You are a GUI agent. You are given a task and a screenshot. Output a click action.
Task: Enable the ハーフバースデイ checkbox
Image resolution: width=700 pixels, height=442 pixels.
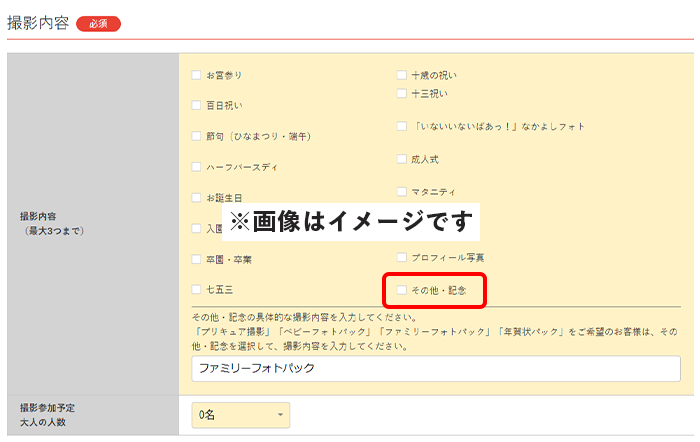tap(196, 167)
